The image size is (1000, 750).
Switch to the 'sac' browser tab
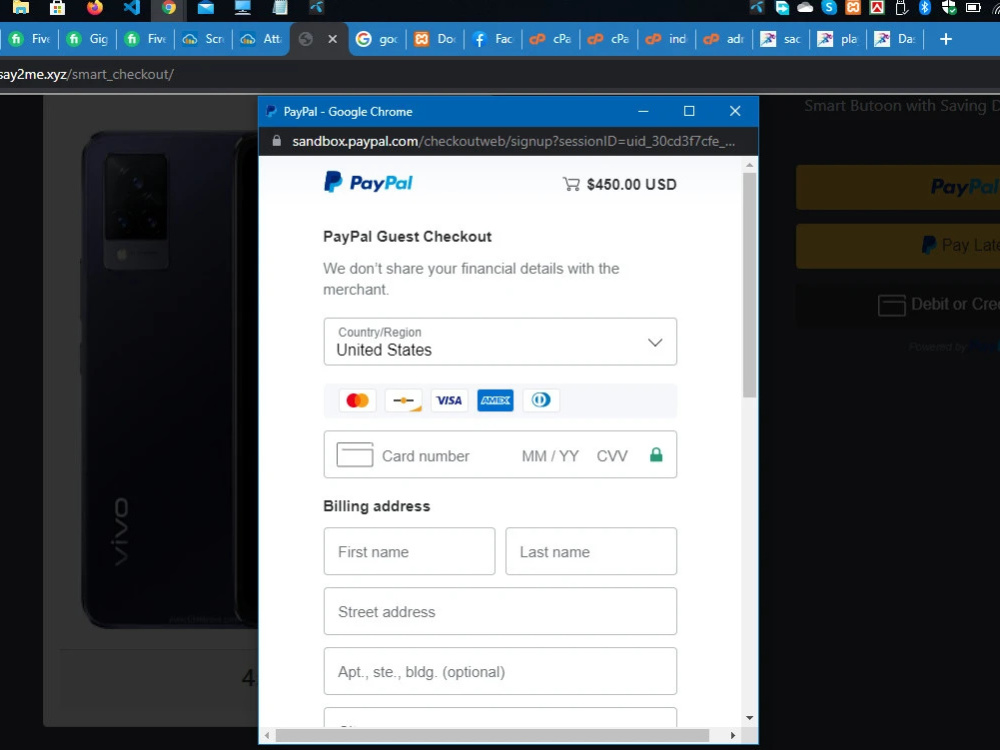click(781, 39)
